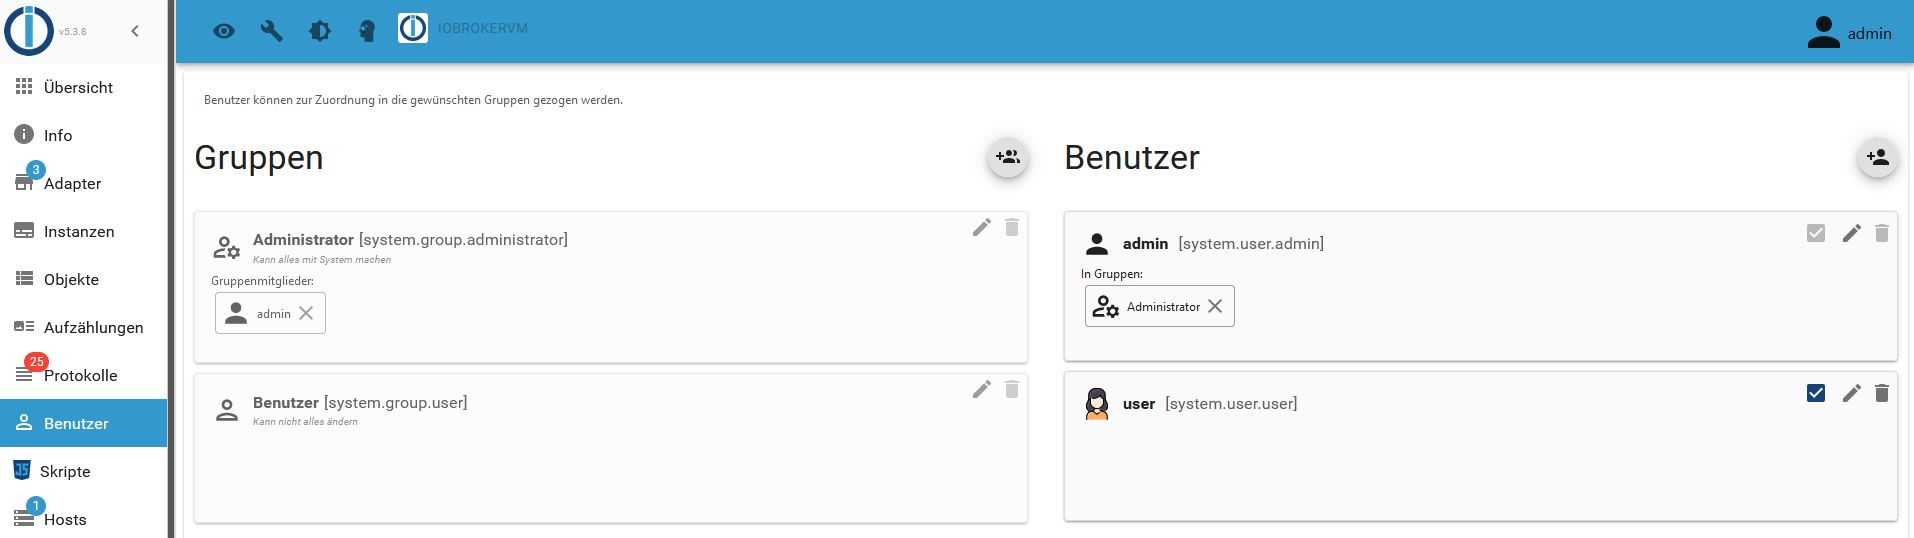Click the user avatar thumbnail
This screenshot has width=1914, height=538.
1097,403
